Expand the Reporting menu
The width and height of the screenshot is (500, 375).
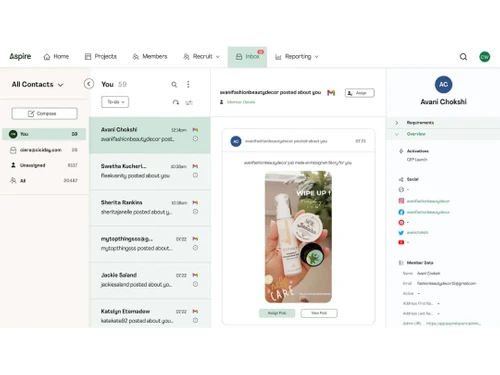297,57
